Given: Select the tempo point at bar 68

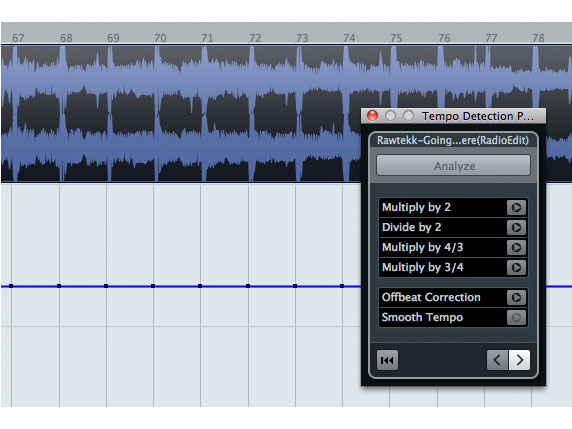Looking at the screenshot, I should pos(59,286).
